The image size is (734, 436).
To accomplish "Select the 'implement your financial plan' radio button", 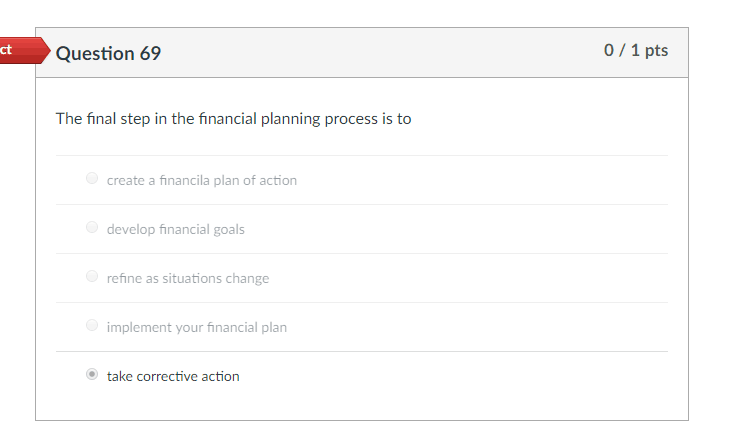I will coord(92,326).
